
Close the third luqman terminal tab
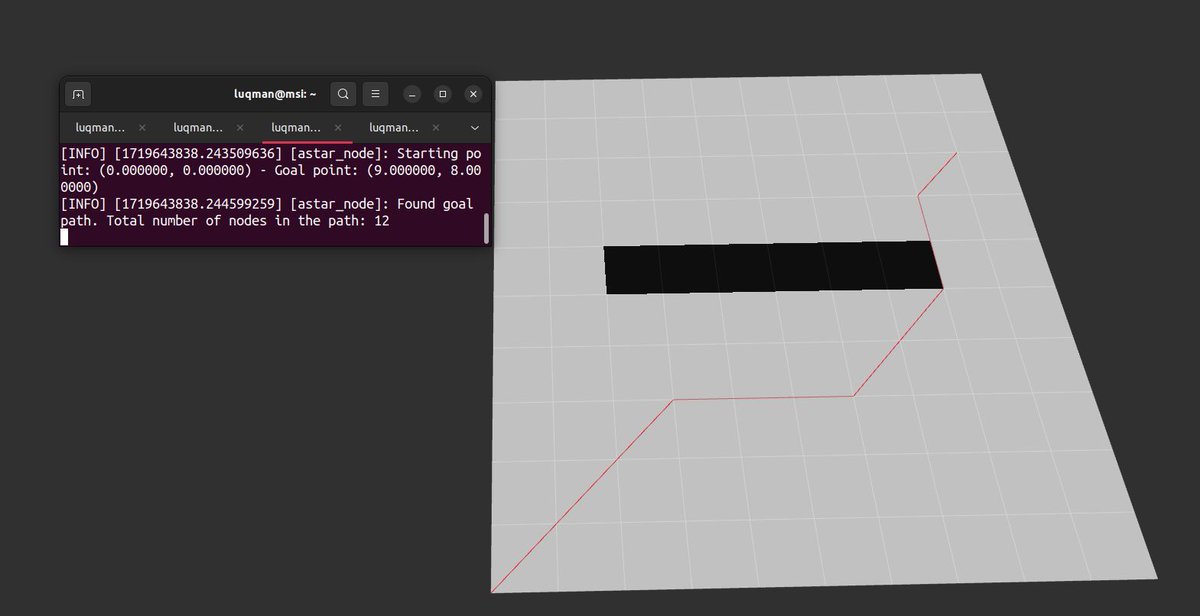click(338, 128)
